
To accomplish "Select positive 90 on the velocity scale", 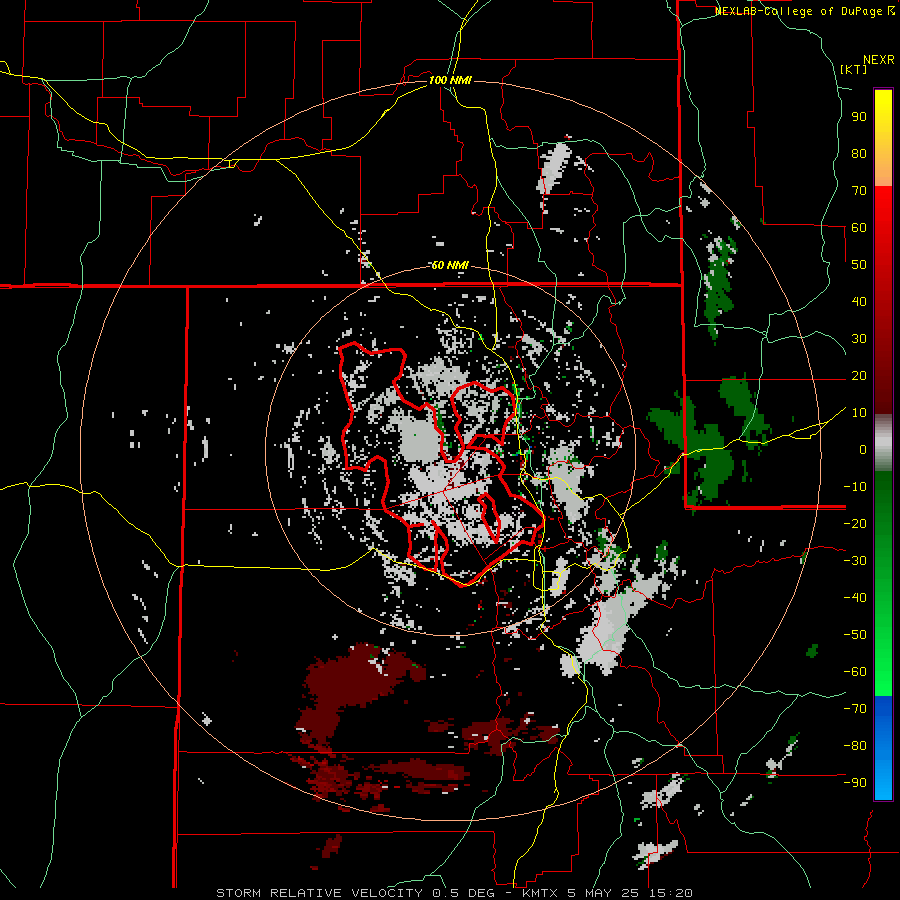I will click(x=859, y=117).
